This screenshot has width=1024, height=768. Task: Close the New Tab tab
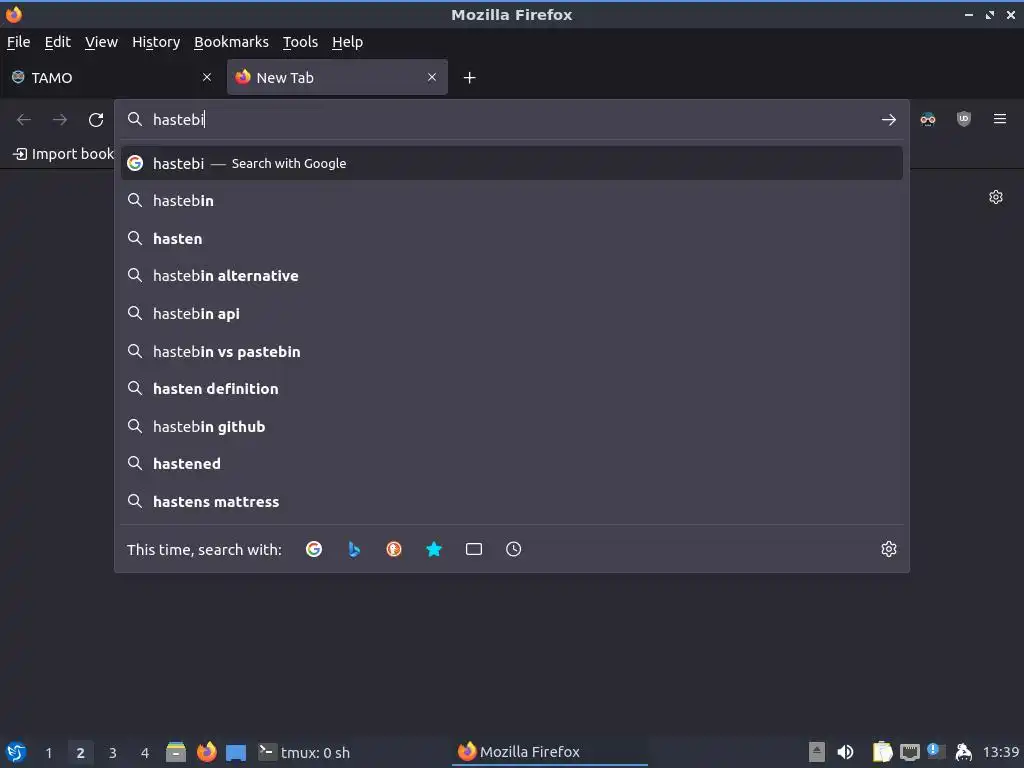click(432, 77)
